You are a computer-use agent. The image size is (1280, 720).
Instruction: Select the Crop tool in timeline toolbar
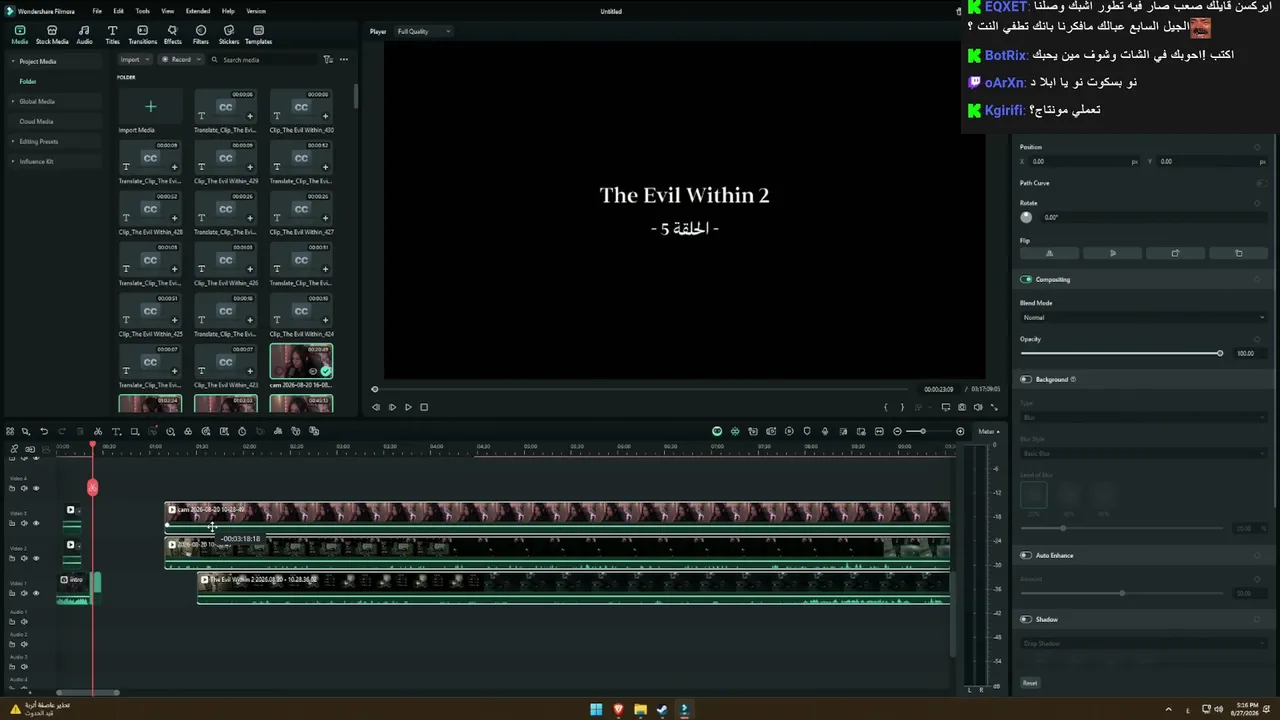pos(134,431)
